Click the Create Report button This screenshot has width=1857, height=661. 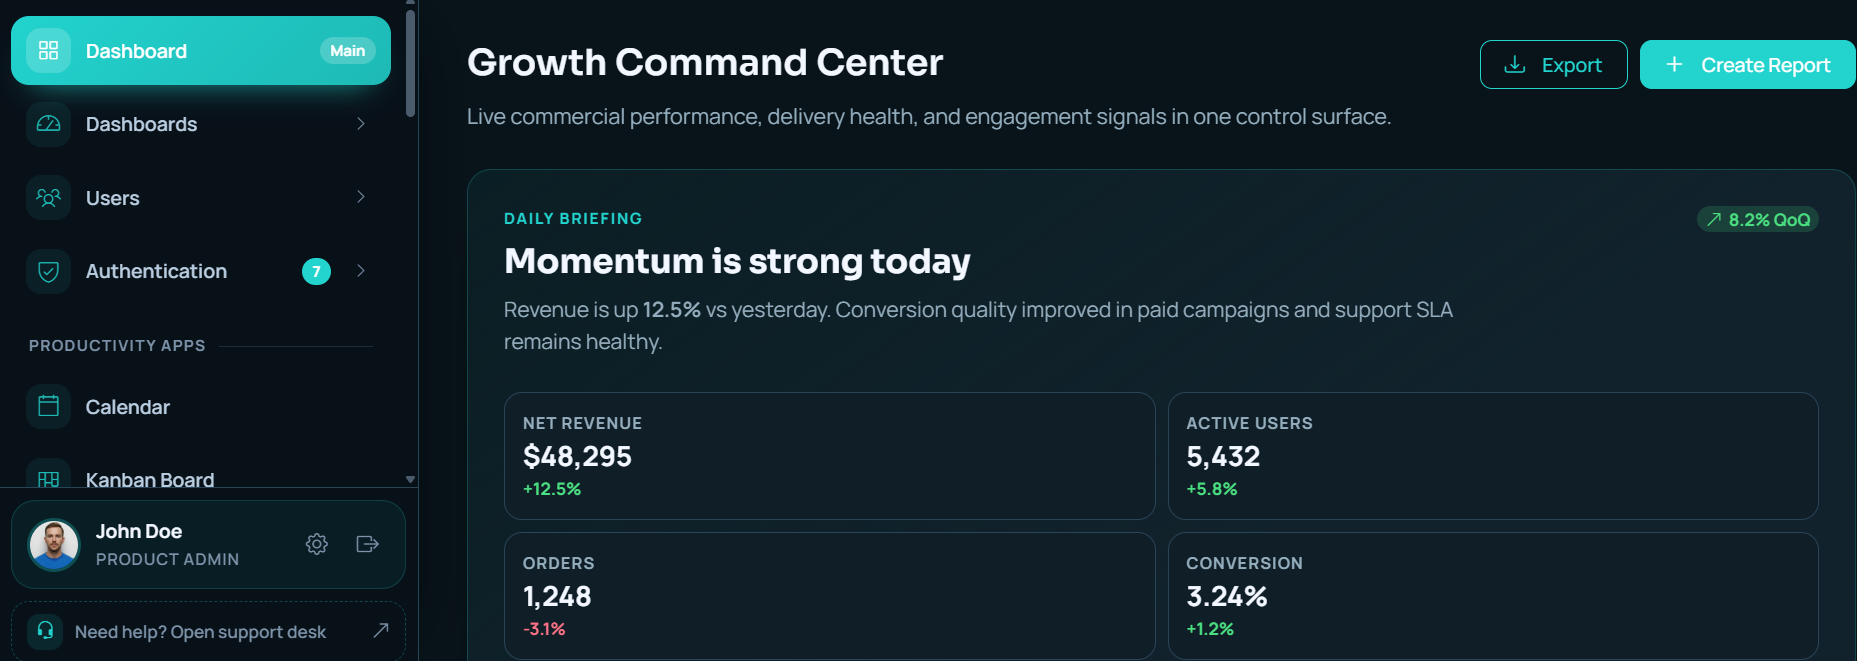tap(1747, 65)
